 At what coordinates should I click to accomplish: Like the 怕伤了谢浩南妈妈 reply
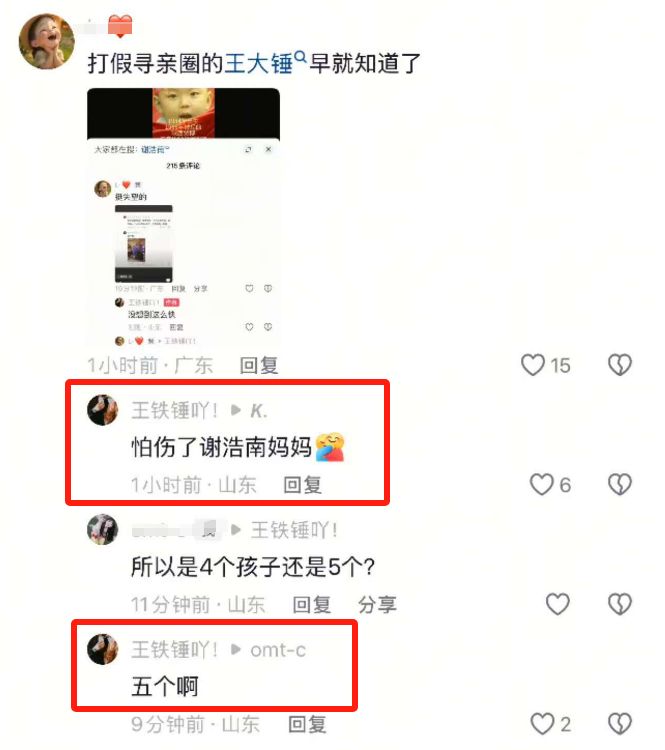541,485
